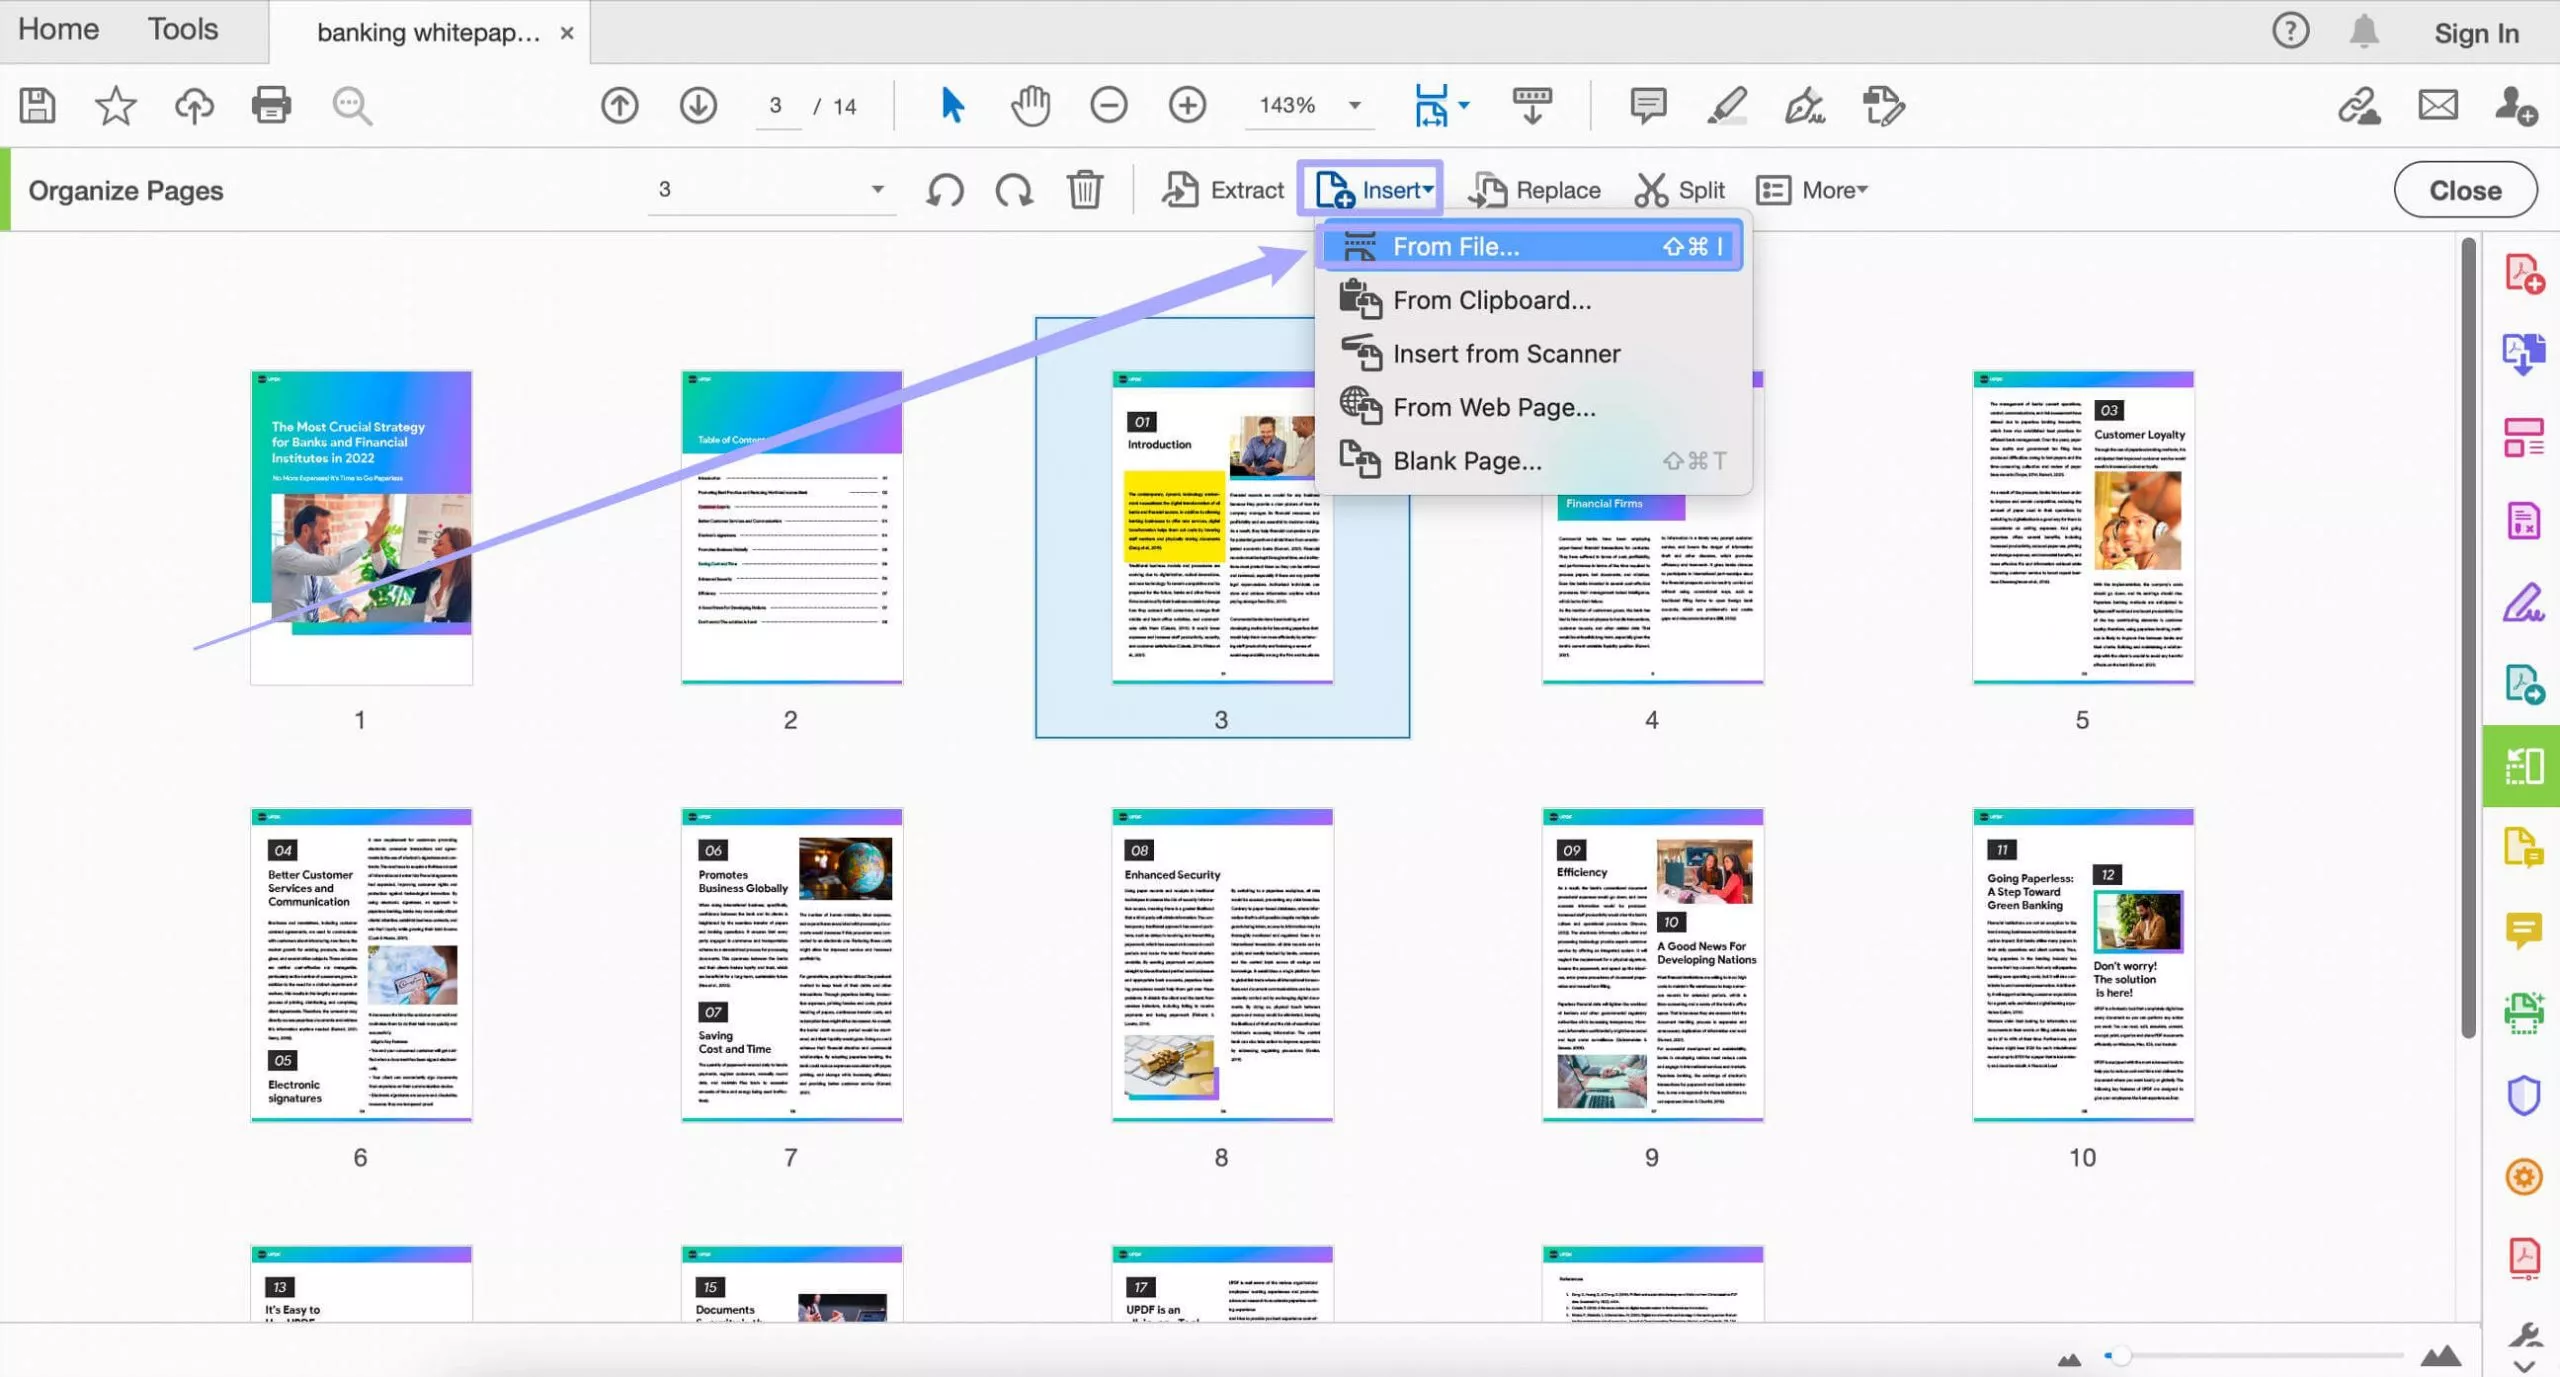This screenshot has width=2560, height=1377.
Task: Select page 6 Better Customer Services thumbnail
Action: tap(361, 965)
